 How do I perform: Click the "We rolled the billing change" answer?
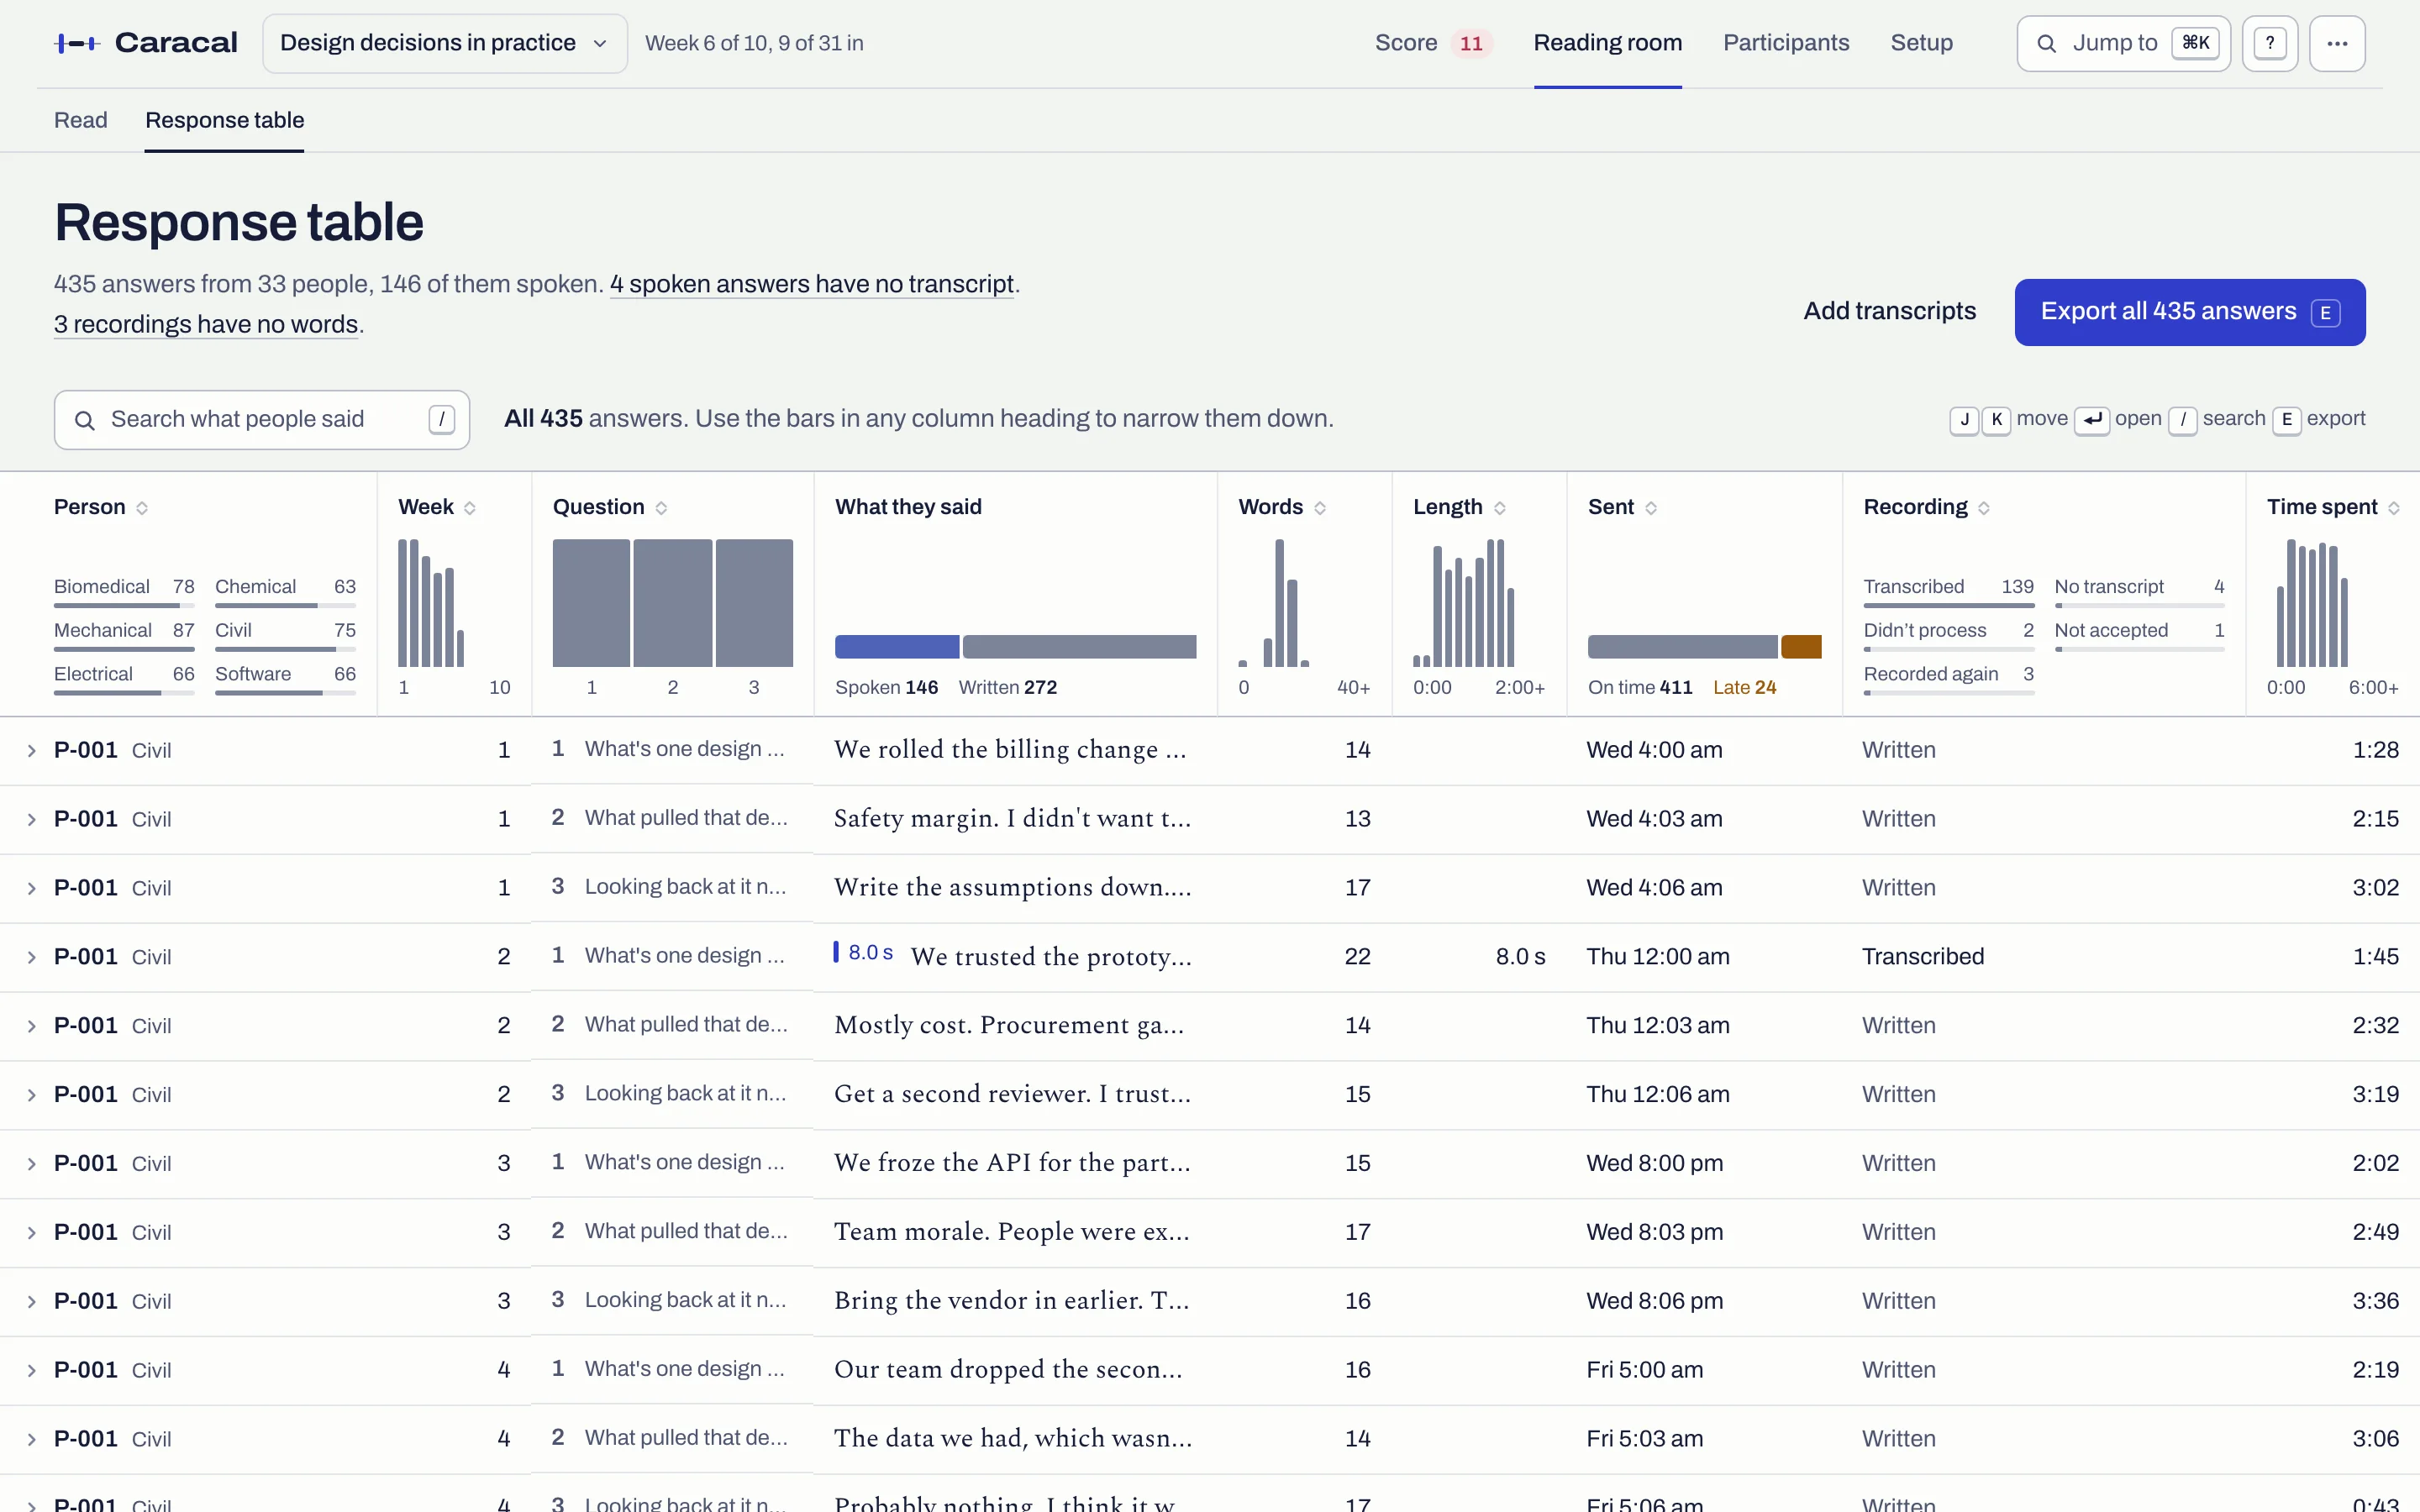1010,750
